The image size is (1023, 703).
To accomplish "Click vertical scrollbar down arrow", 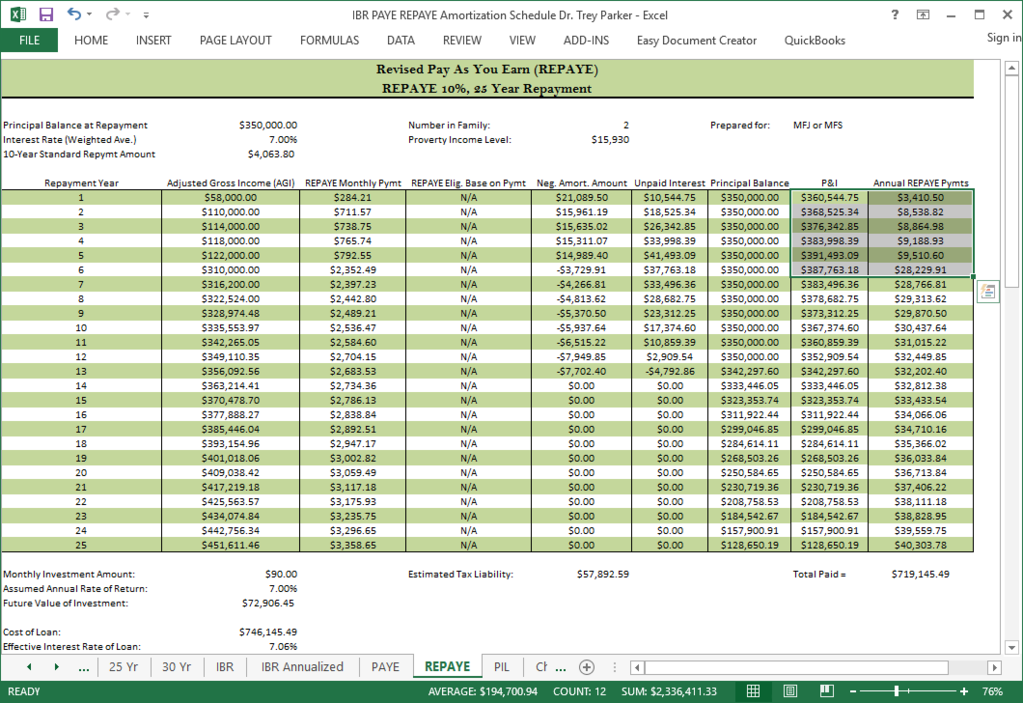I will (x=1011, y=648).
